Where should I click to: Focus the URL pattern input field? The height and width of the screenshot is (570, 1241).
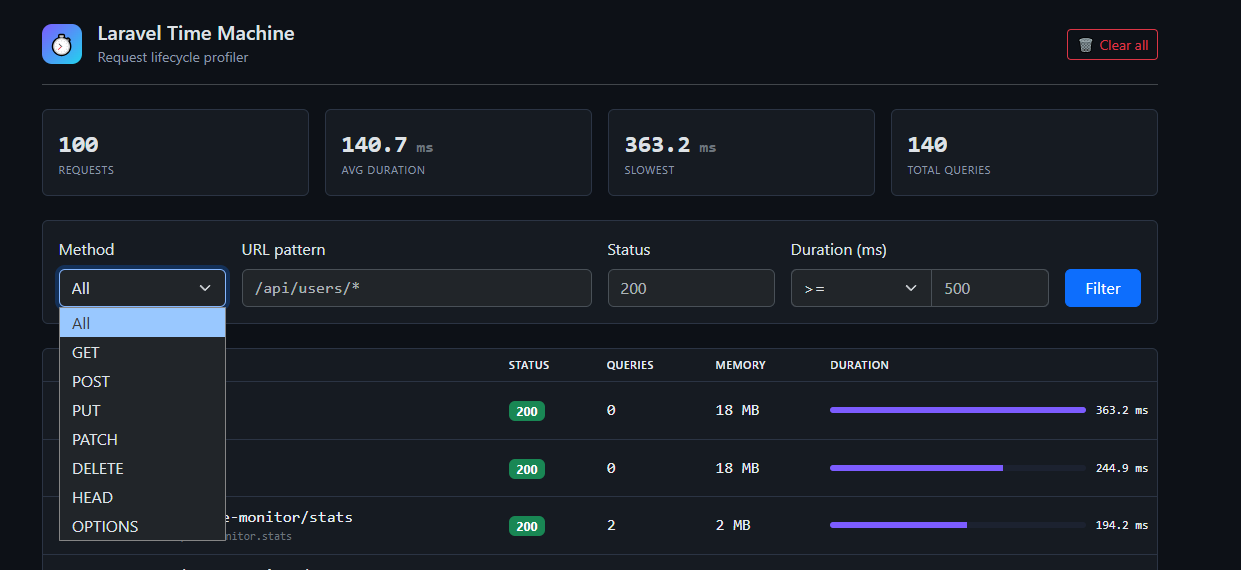417,288
